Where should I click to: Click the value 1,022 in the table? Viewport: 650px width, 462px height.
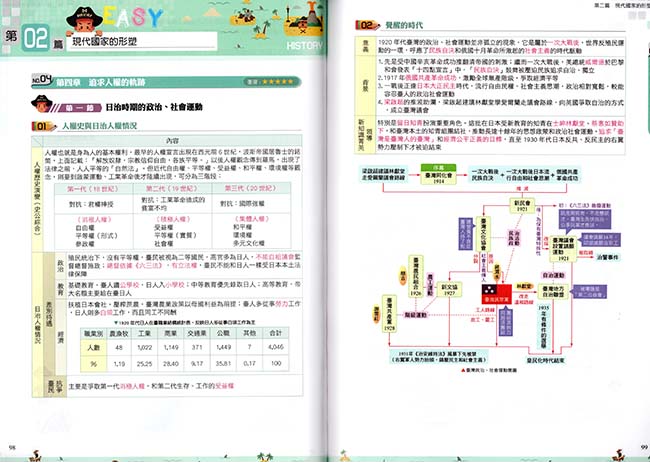(x=144, y=347)
